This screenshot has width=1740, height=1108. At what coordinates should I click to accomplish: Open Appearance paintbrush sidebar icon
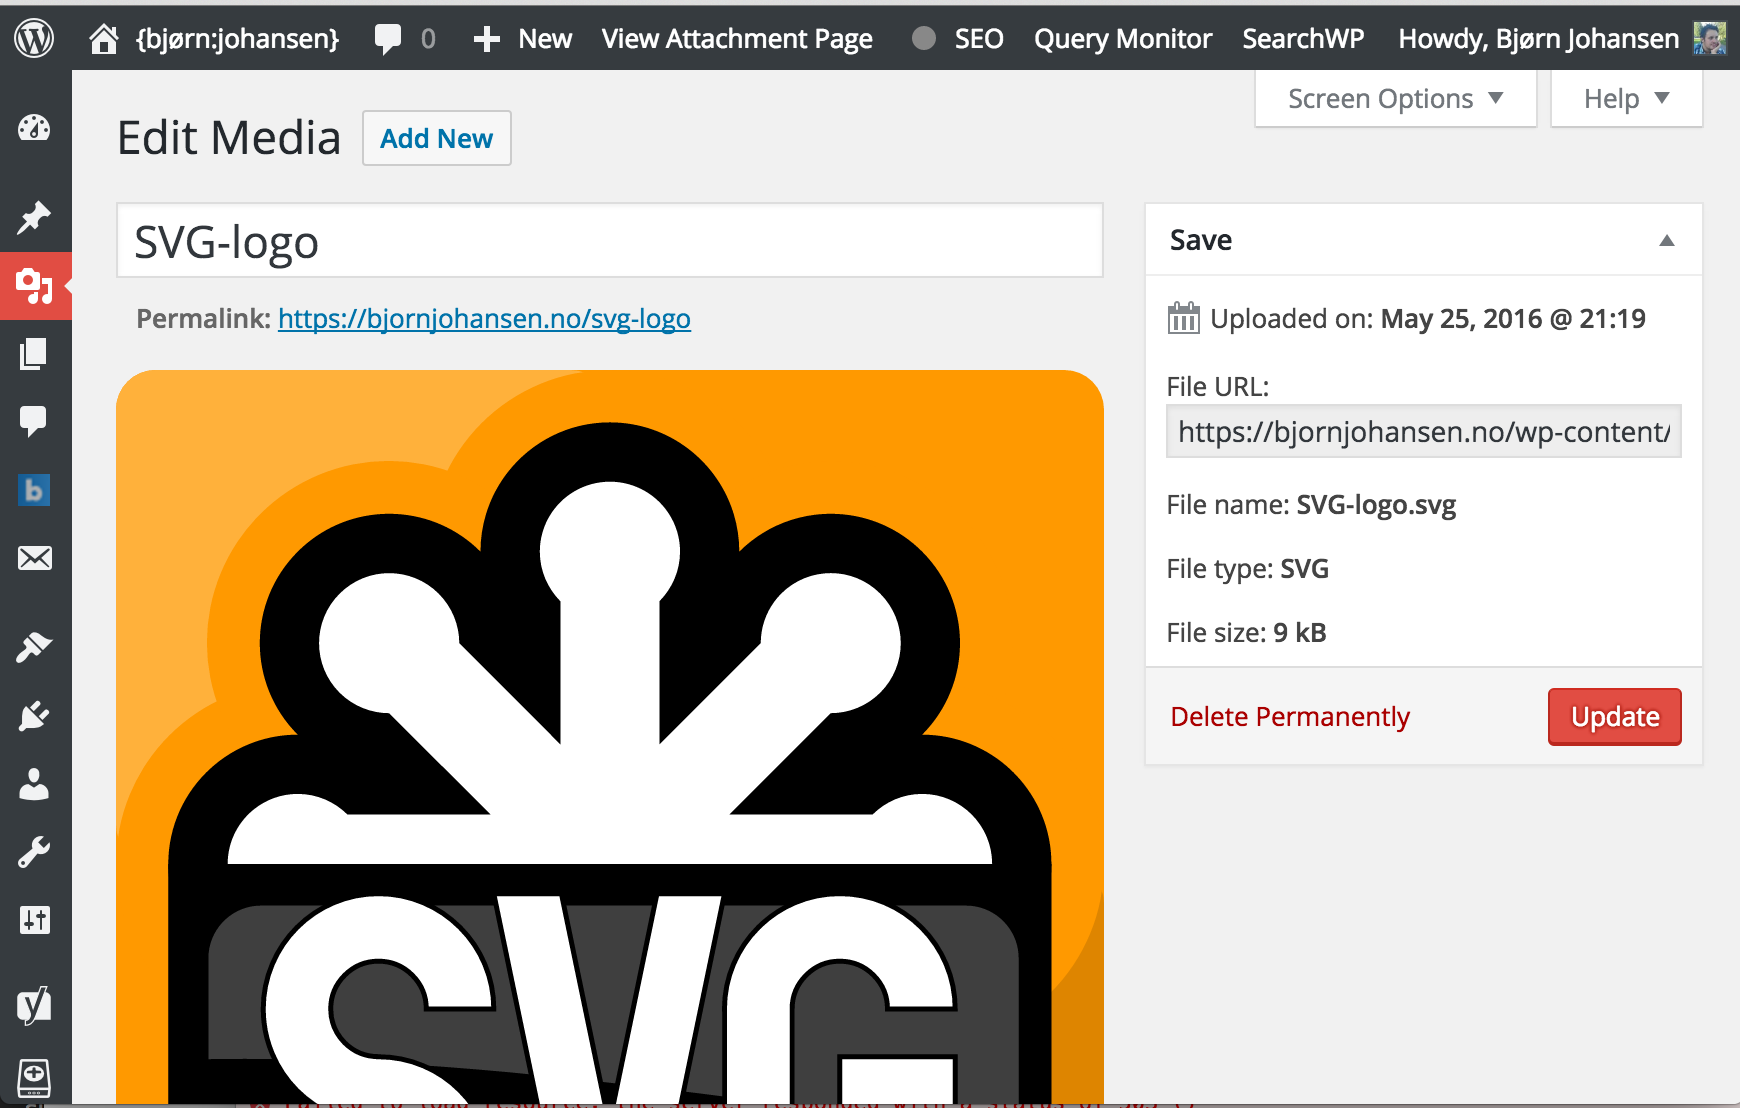coord(34,647)
